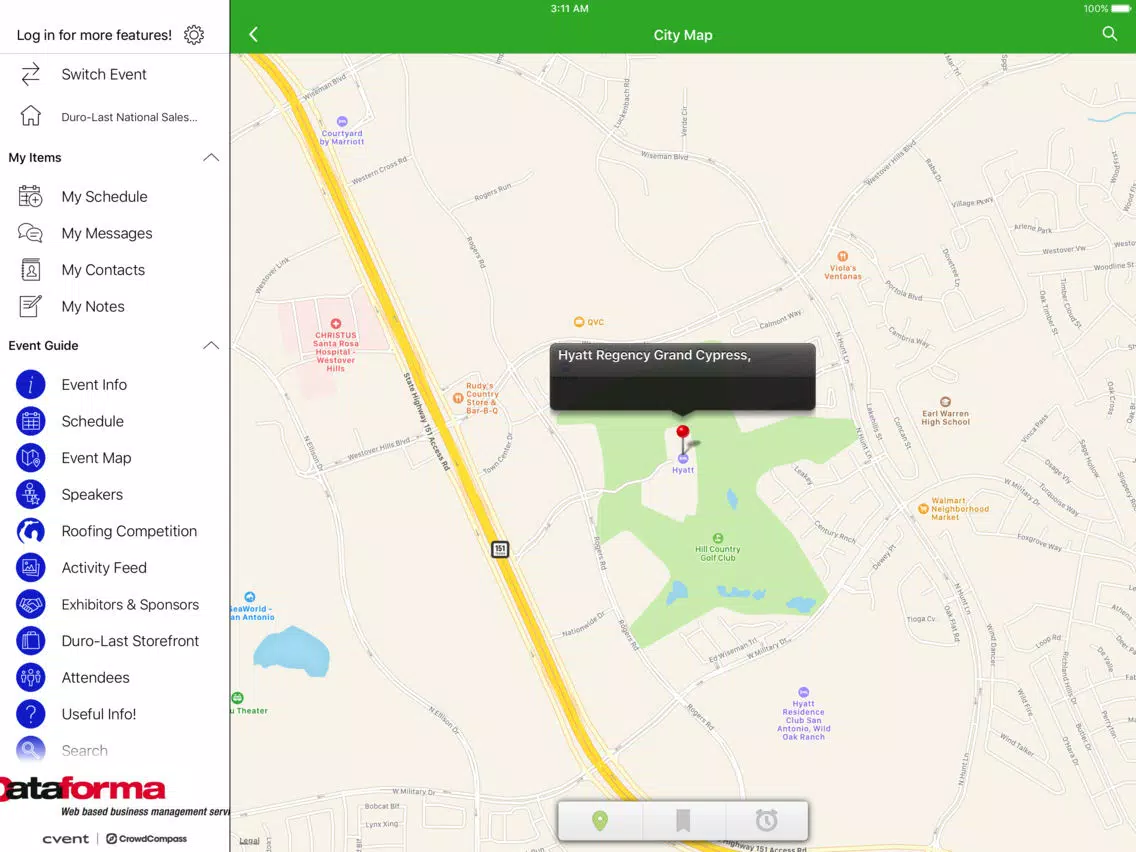The width and height of the screenshot is (1136, 852).
Task: Open the Roofing Competition menu item
Action: coord(114,531)
